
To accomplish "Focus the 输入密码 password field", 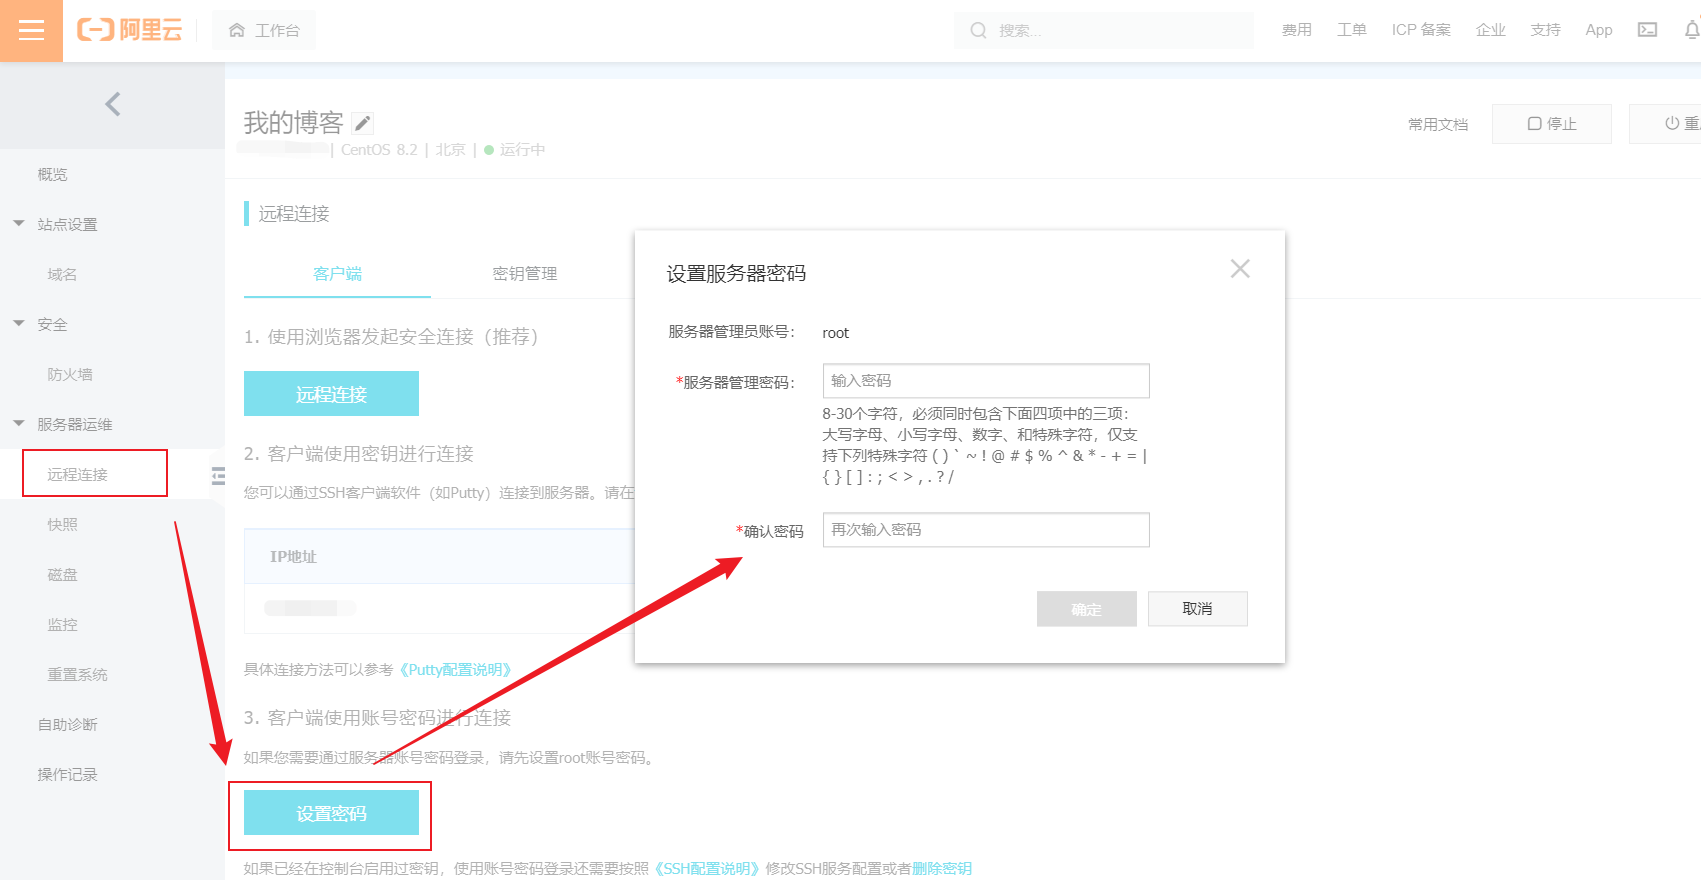I will coord(986,381).
